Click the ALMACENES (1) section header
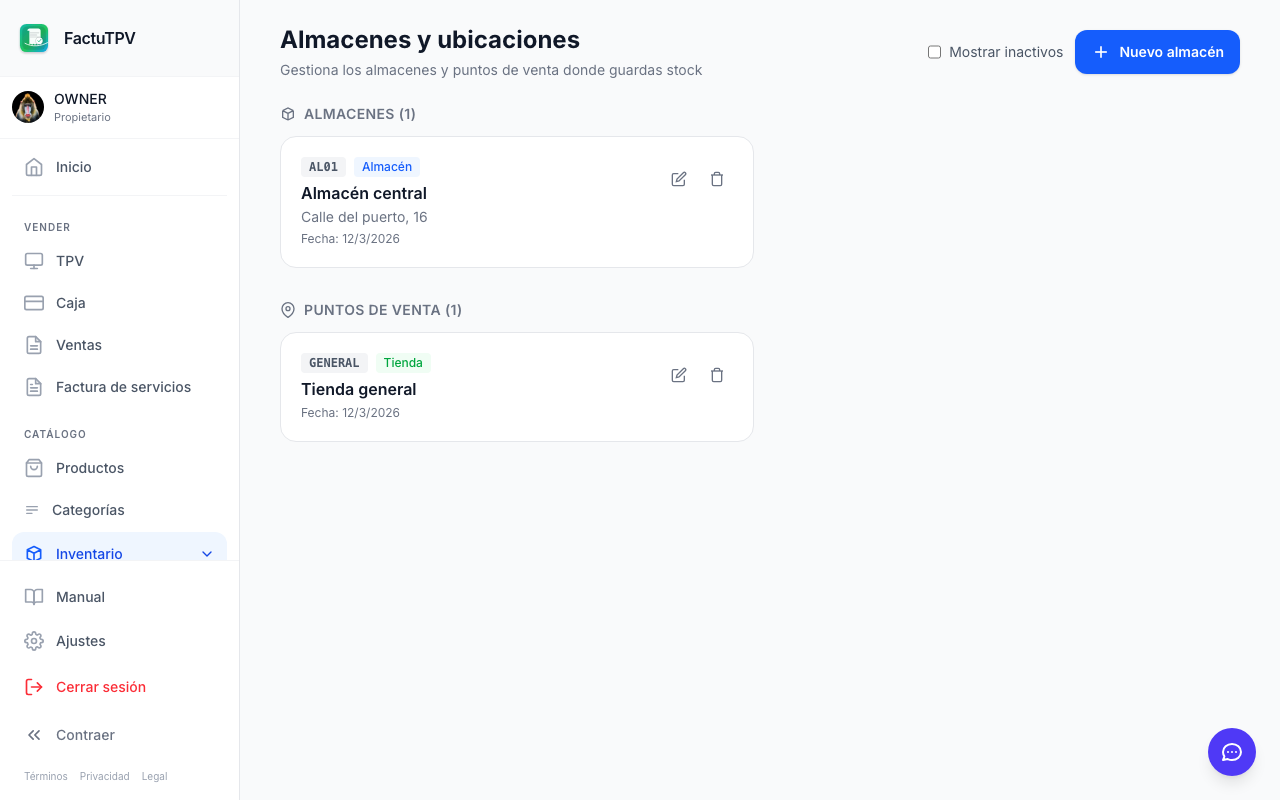Screen dimensions: 1280x800 point(360,114)
